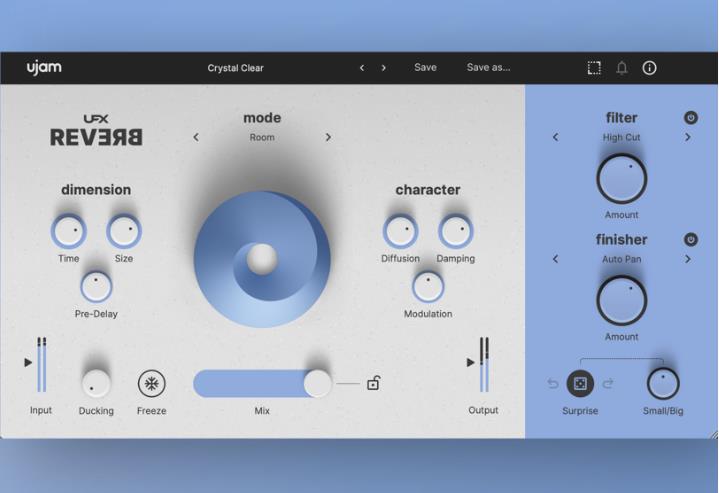Open the Crystal Clear preset name
Image resolution: width=719 pixels, height=493 pixels.
click(x=235, y=68)
